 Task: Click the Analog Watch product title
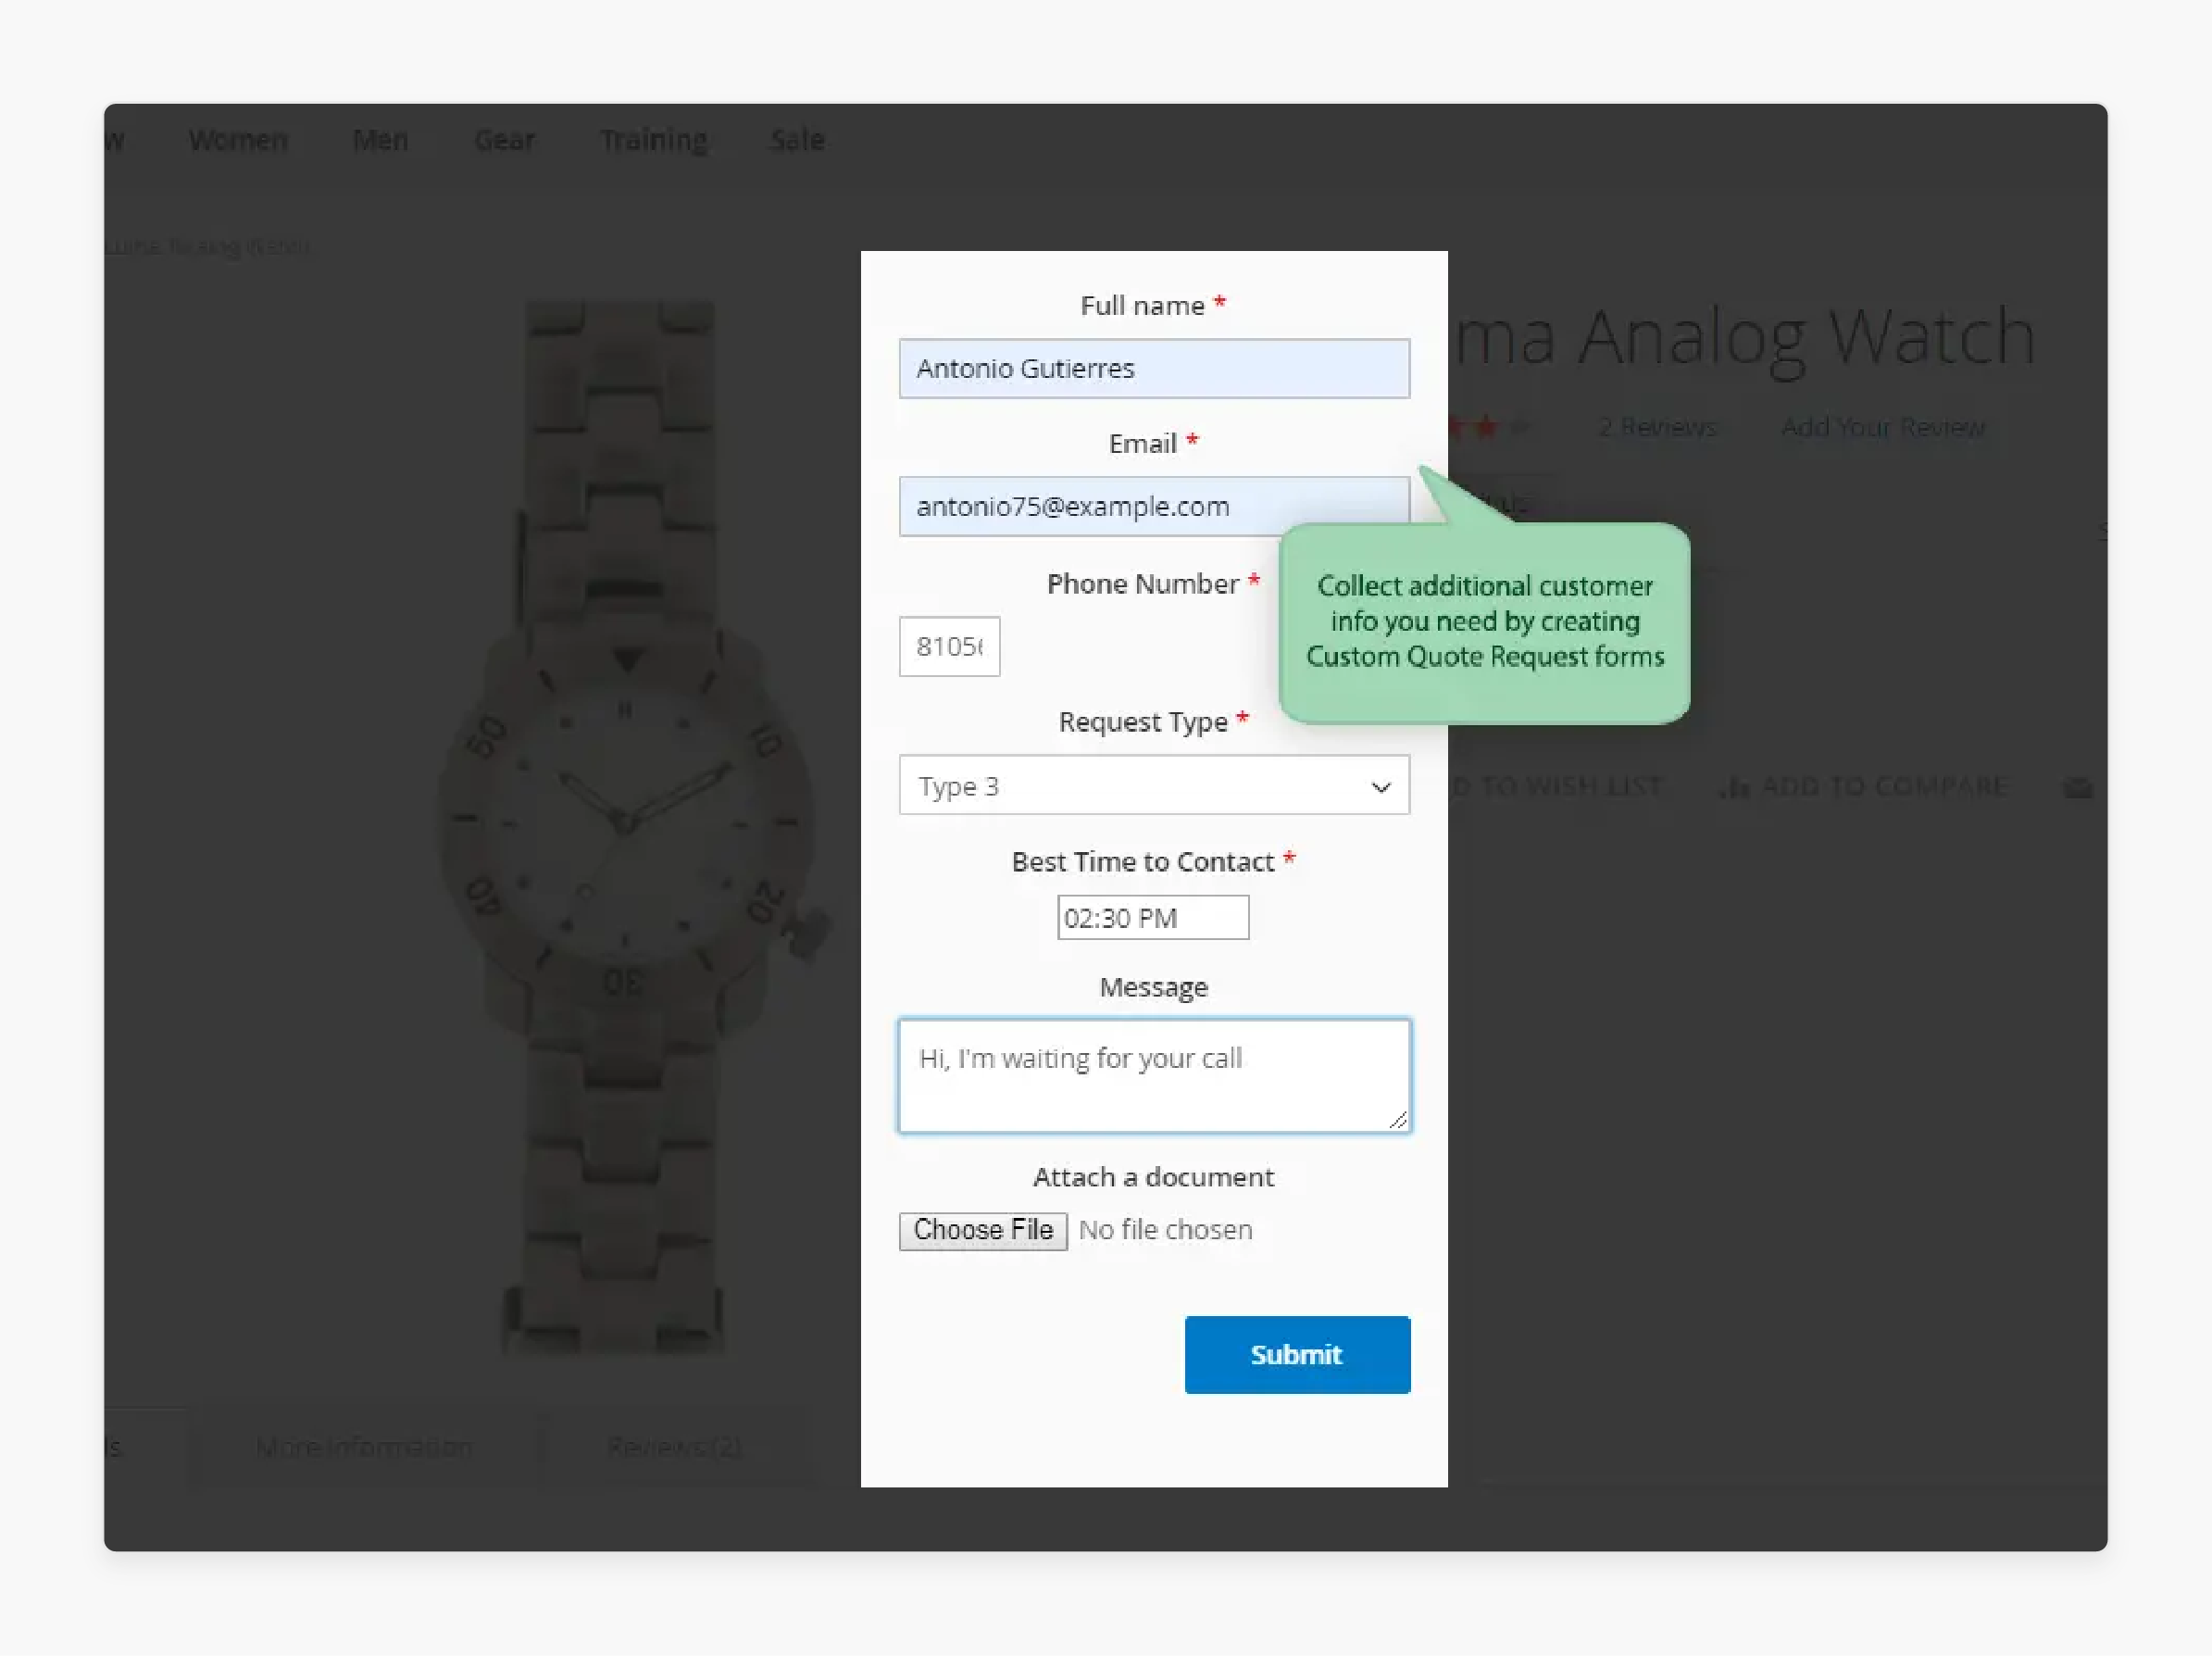(1745, 338)
